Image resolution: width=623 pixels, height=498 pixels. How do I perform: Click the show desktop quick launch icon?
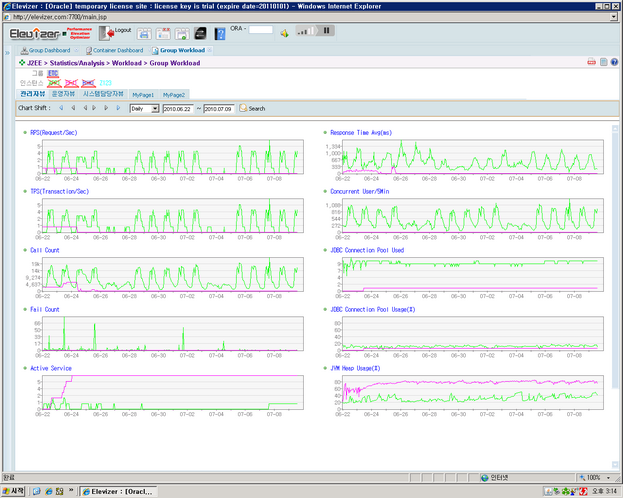coord(37,491)
